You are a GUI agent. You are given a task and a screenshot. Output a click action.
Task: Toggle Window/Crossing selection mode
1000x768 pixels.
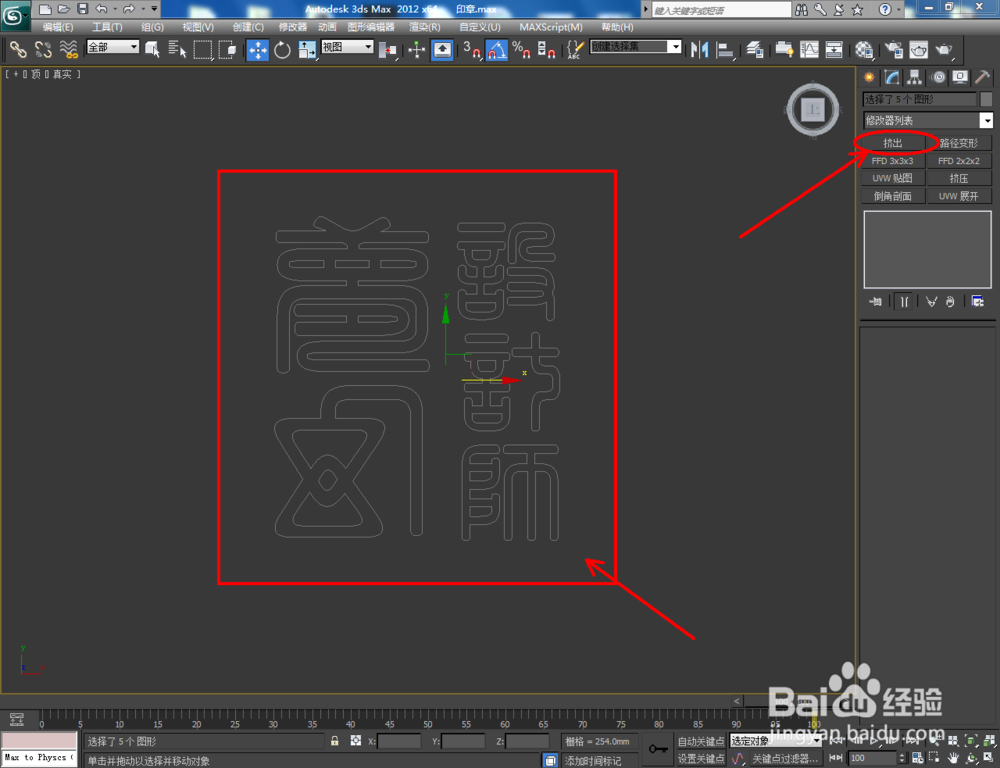coord(228,49)
